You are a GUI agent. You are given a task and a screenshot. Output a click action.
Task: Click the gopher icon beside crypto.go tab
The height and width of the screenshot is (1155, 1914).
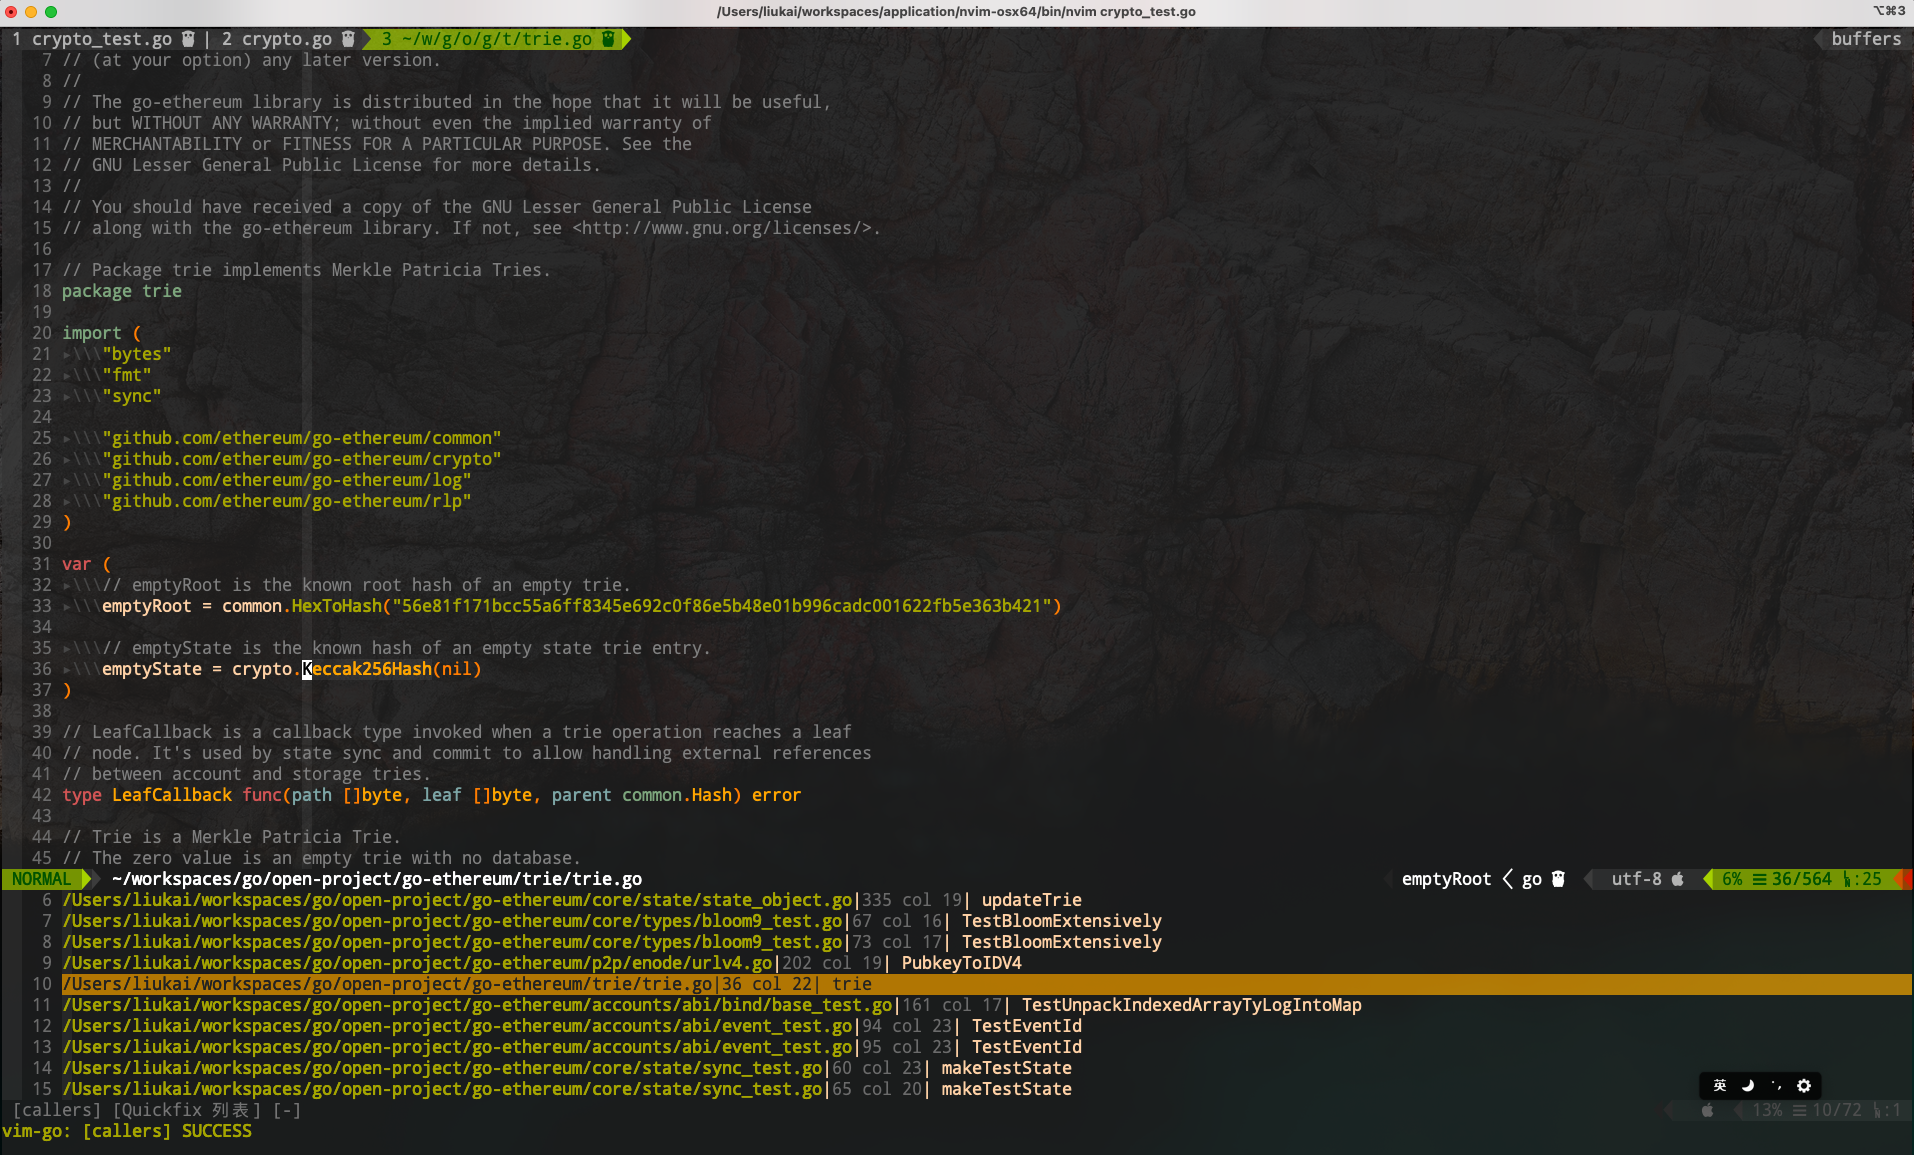point(348,39)
